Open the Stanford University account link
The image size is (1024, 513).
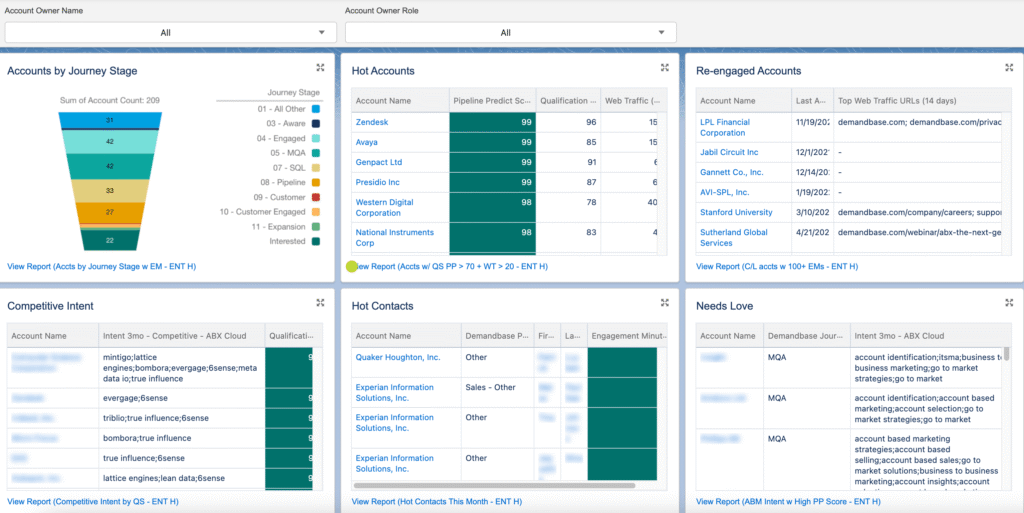click(x=736, y=212)
